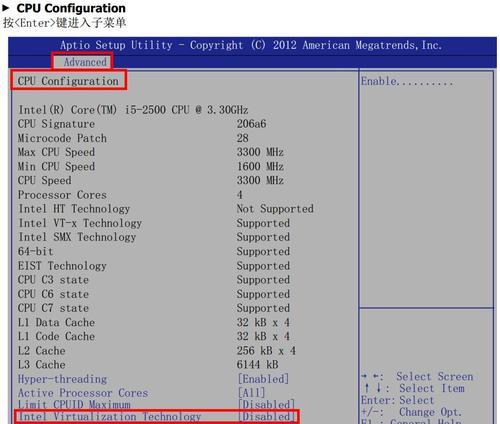Click the Select Screen key hint
The height and width of the screenshot is (424, 500).
(x=417, y=377)
